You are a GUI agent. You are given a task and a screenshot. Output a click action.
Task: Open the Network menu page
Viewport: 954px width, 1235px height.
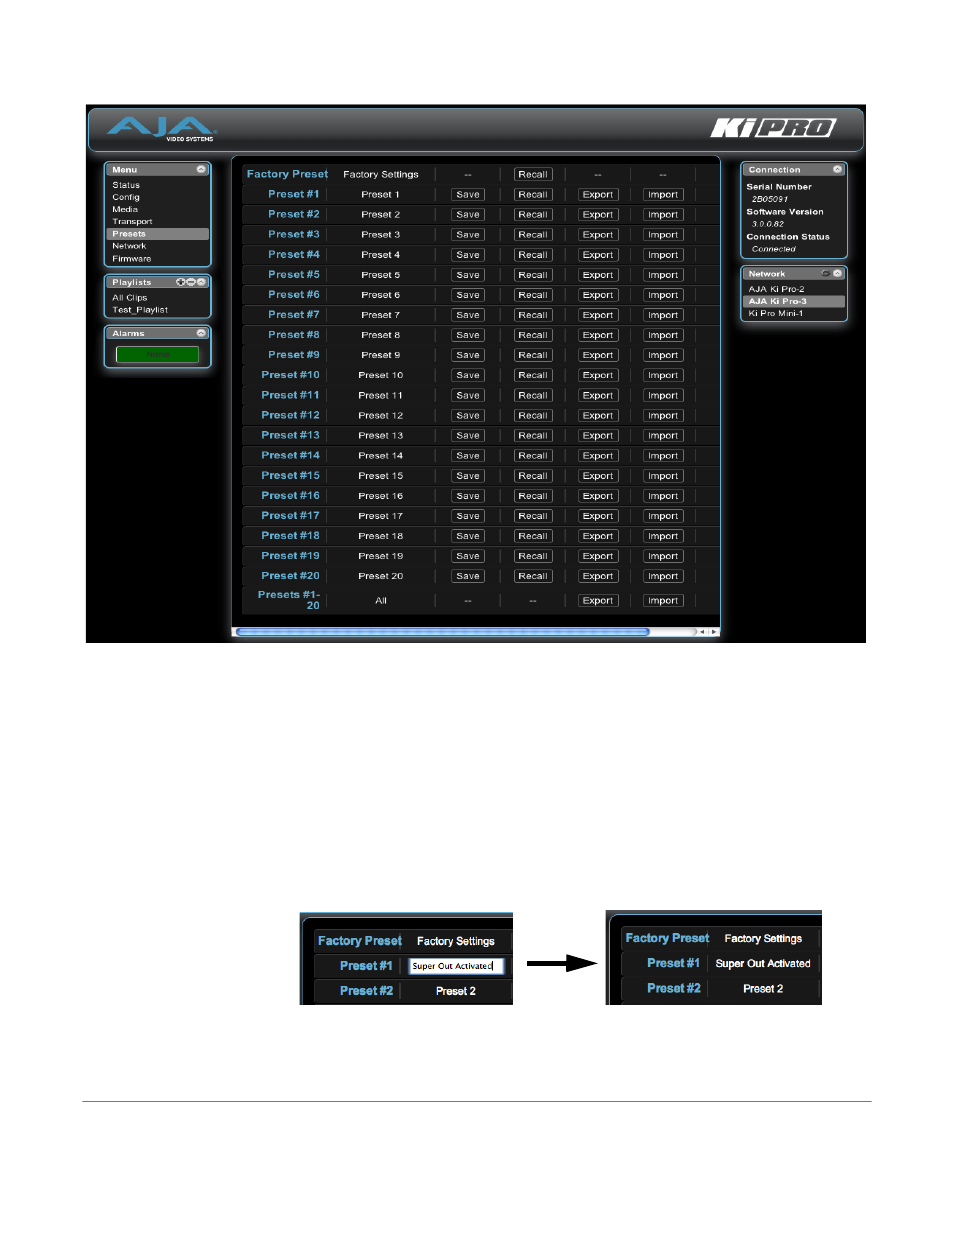(x=129, y=246)
